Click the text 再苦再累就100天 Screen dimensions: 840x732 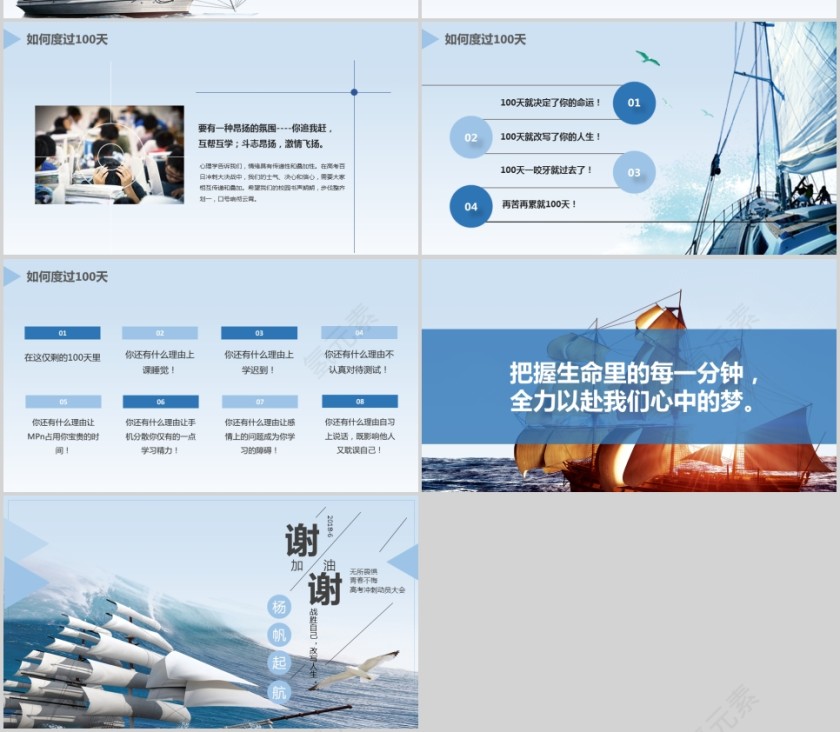click(540, 205)
